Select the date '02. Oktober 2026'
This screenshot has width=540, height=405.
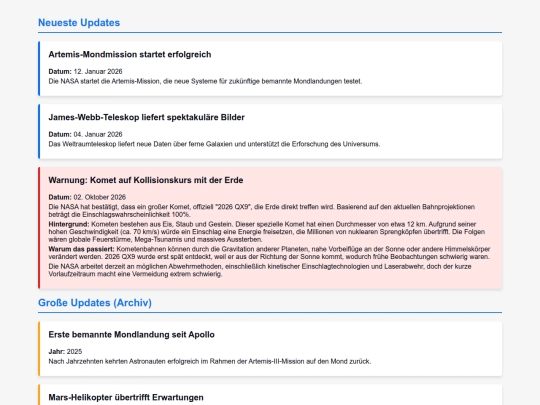pos(100,197)
